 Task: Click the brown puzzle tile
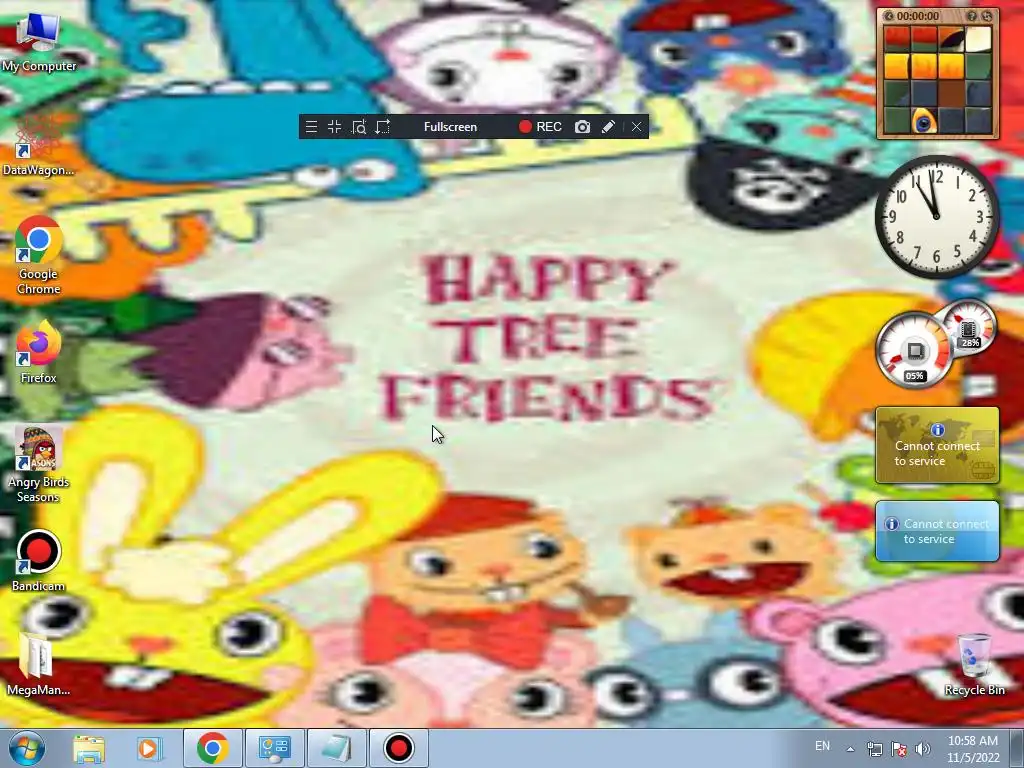[x=951, y=93]
